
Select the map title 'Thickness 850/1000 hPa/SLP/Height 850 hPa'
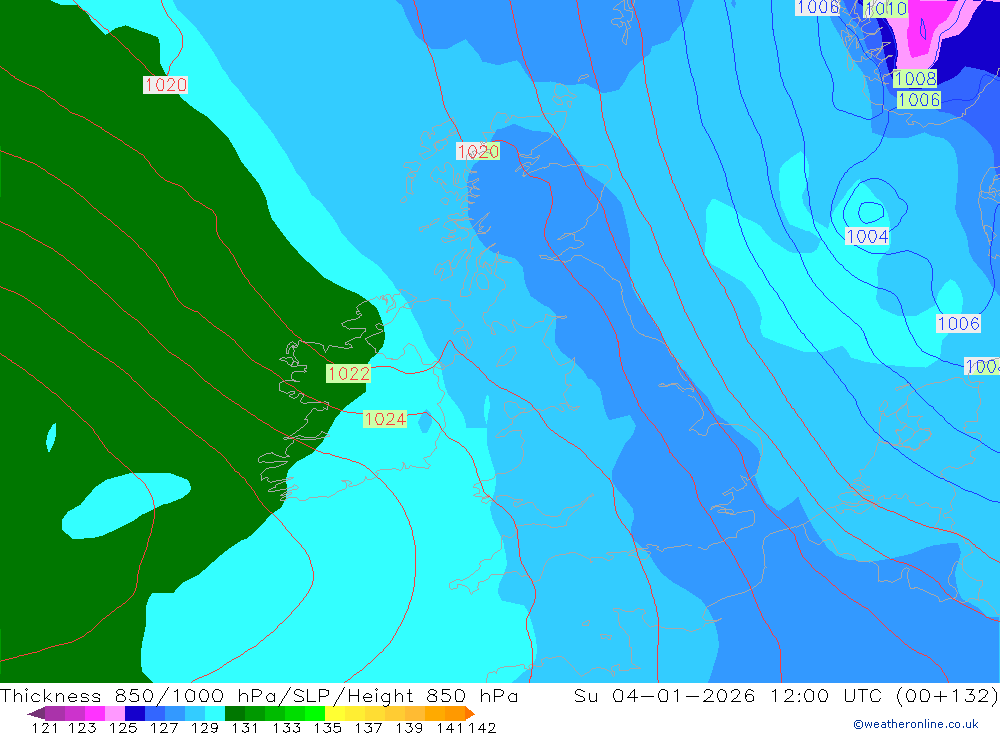(x=259, y=695)
